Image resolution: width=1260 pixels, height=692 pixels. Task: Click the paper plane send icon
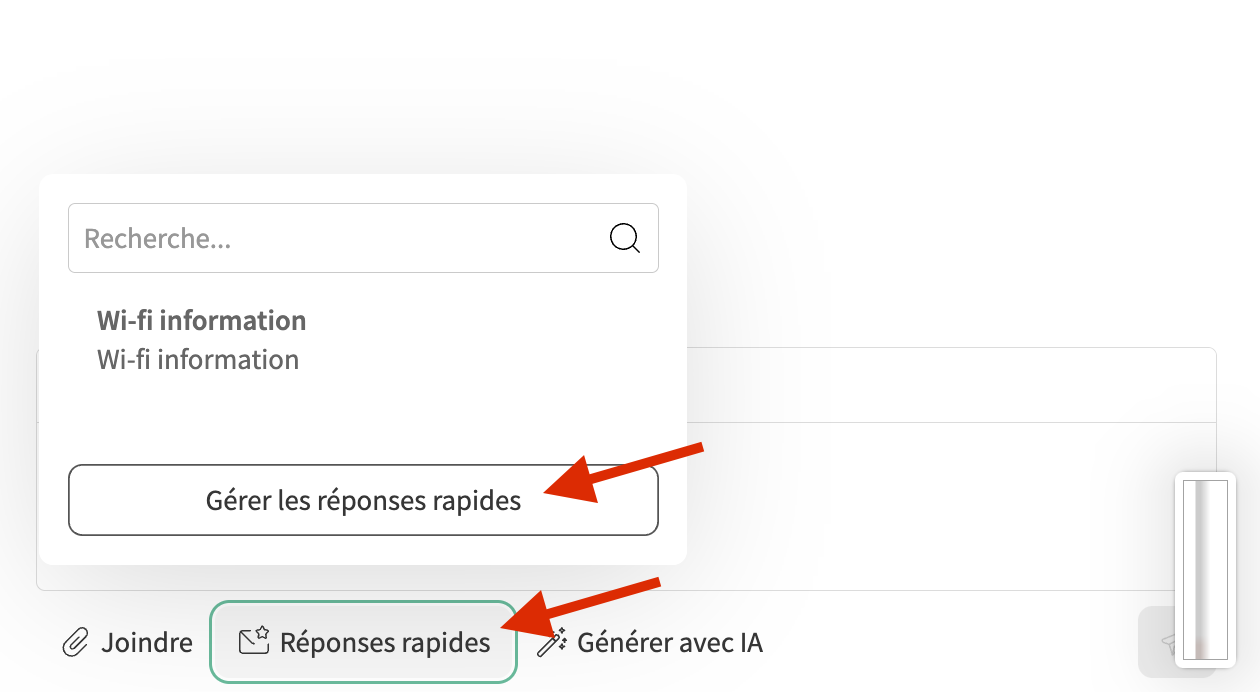1166,644
